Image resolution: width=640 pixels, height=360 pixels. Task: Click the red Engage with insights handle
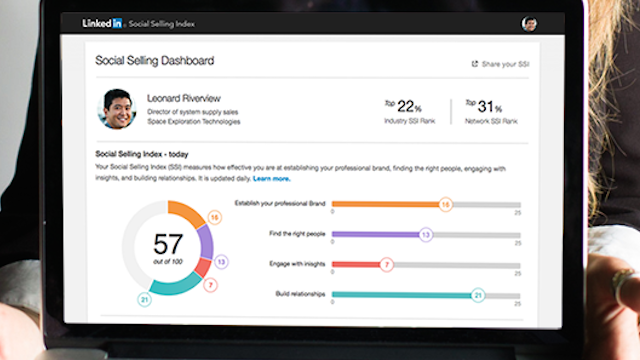[387, 265]
